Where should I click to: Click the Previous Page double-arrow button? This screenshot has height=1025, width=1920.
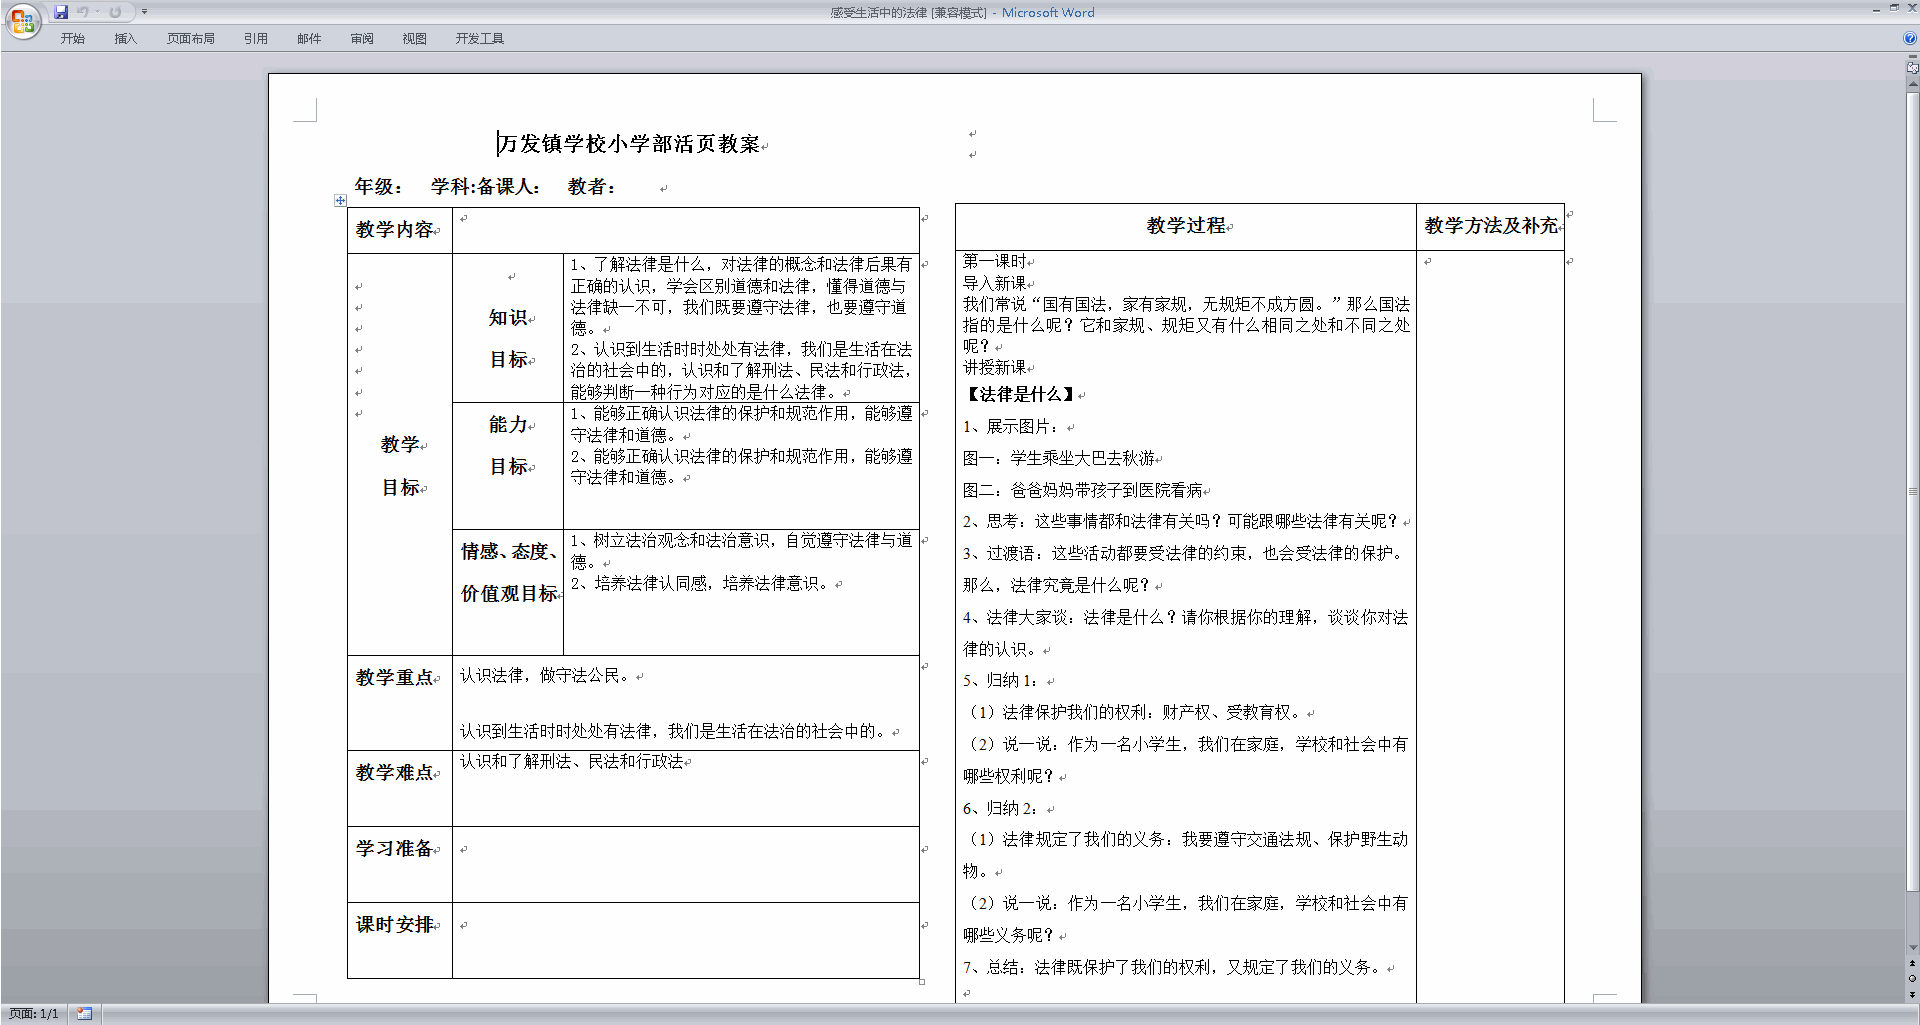click(1912, 964)
